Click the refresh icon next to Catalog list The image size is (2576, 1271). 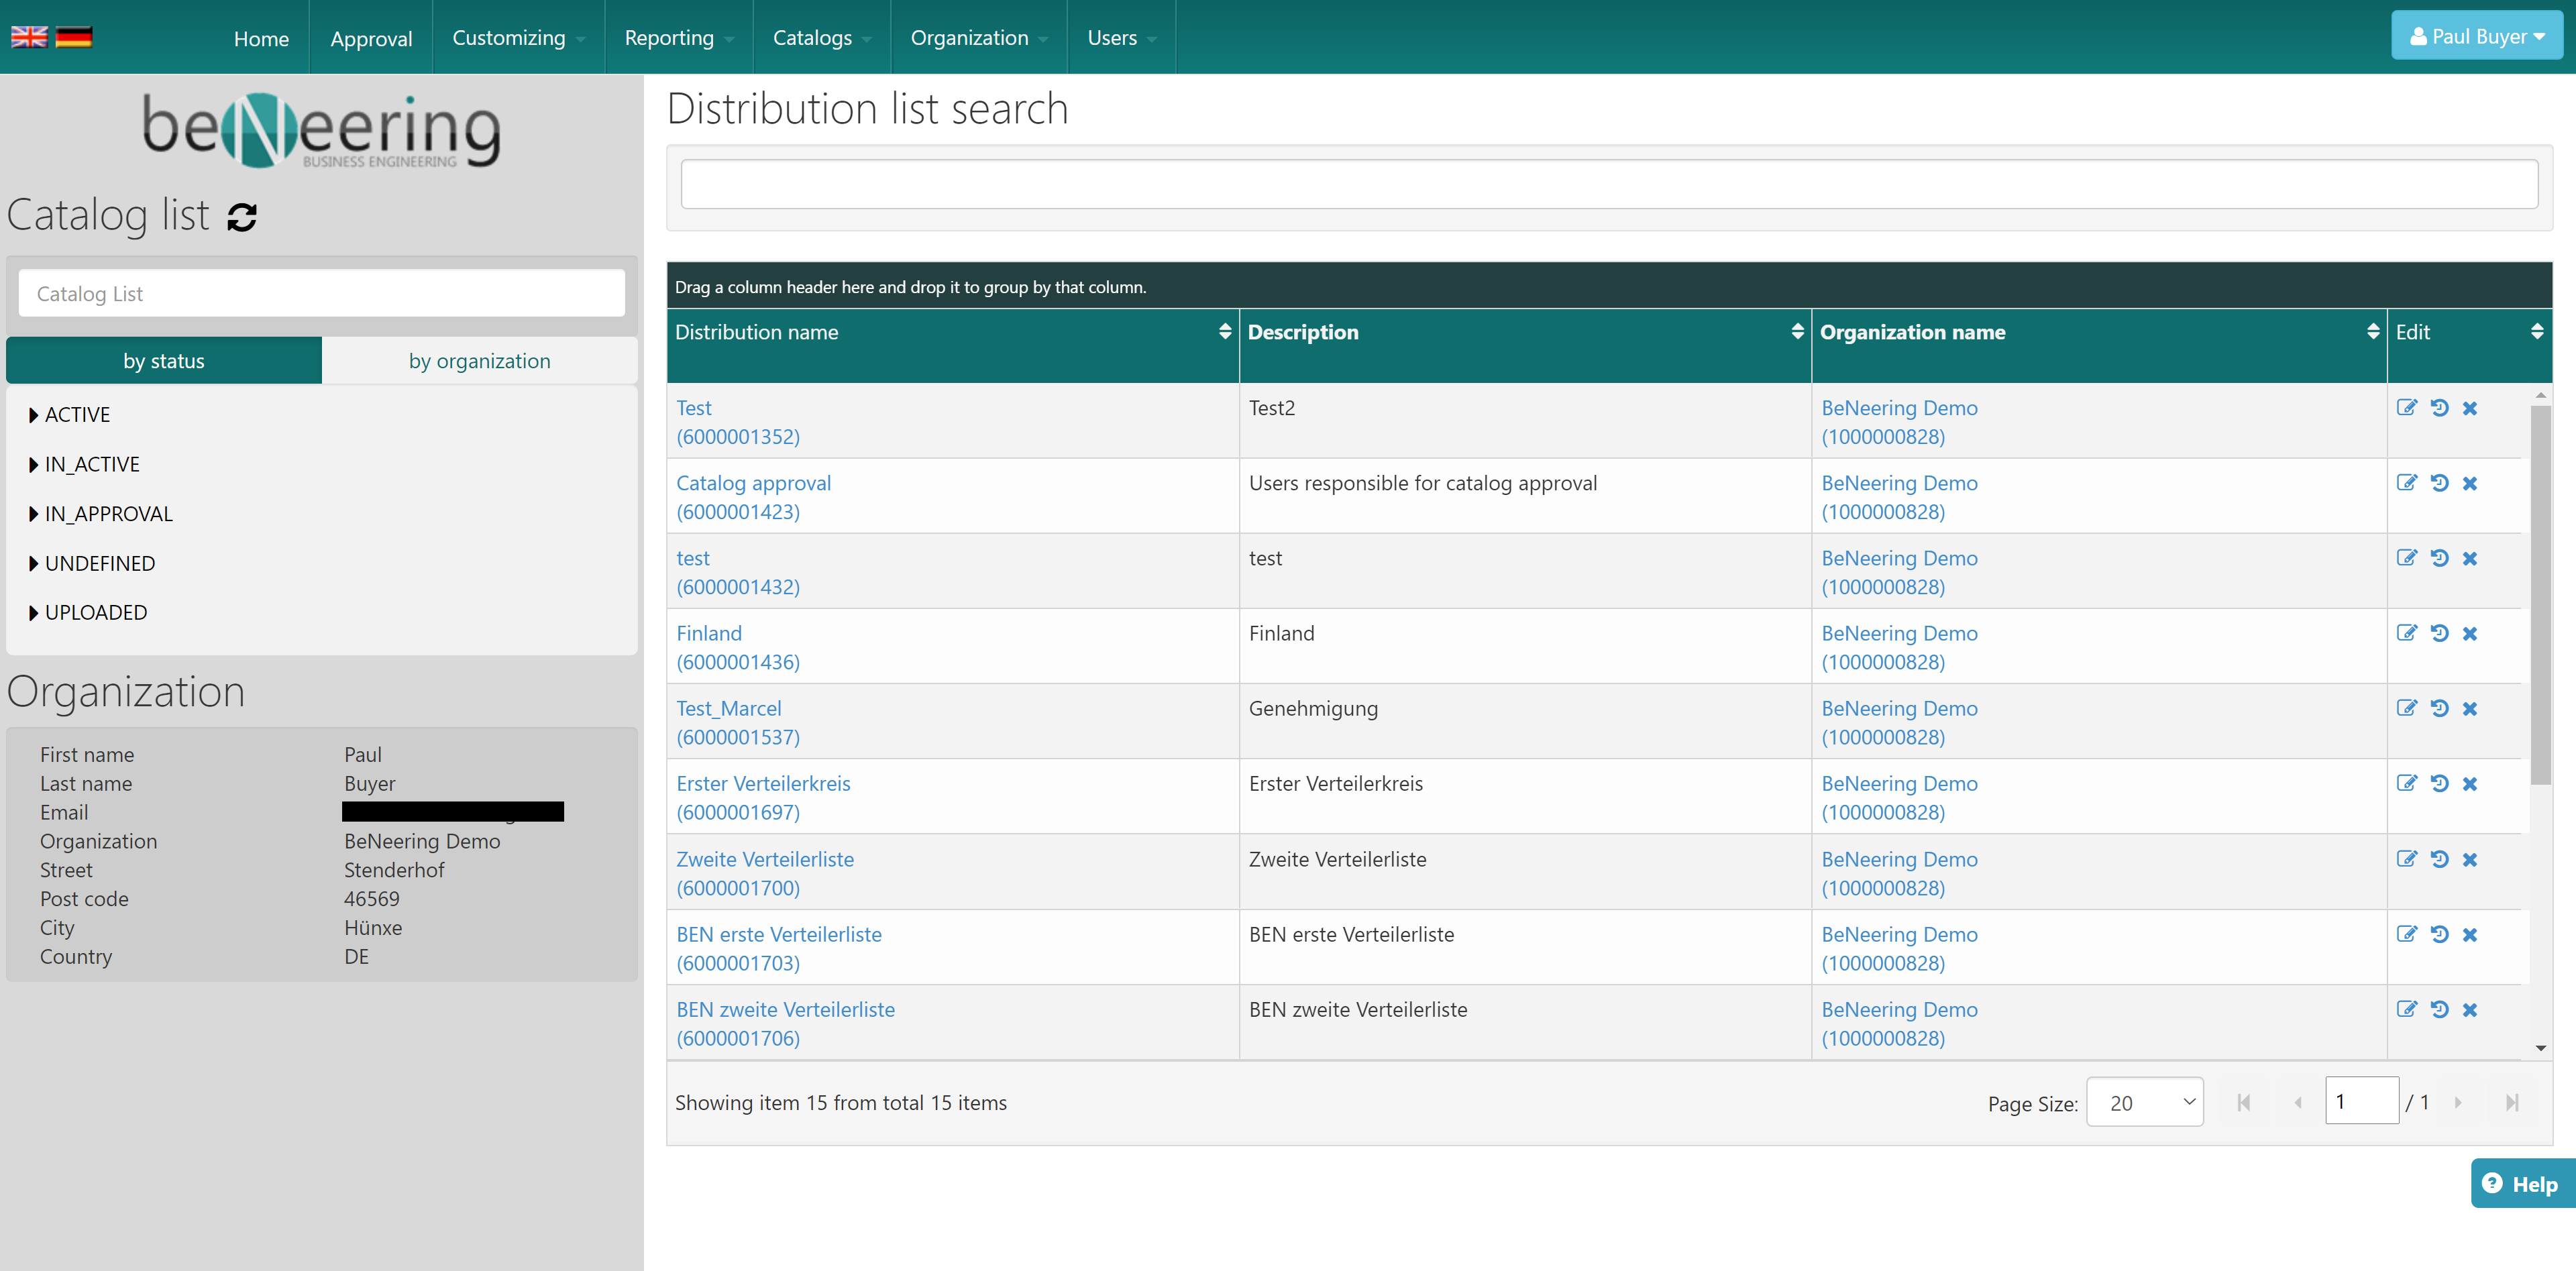click(242, 217)
